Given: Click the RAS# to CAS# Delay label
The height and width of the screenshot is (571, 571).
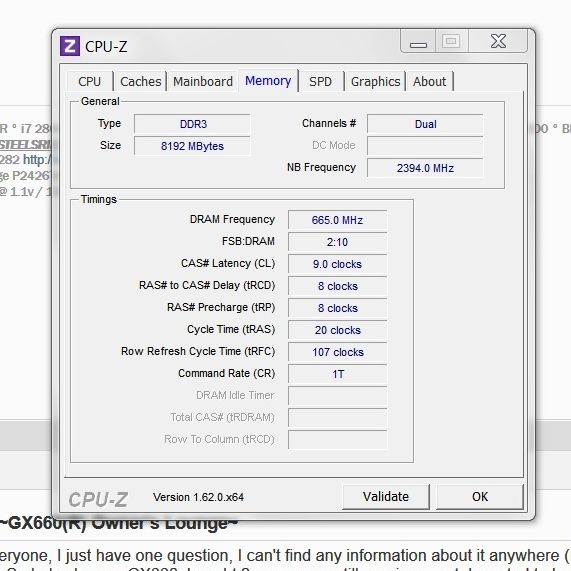Looking at the screenshot, I should [207, 285].
